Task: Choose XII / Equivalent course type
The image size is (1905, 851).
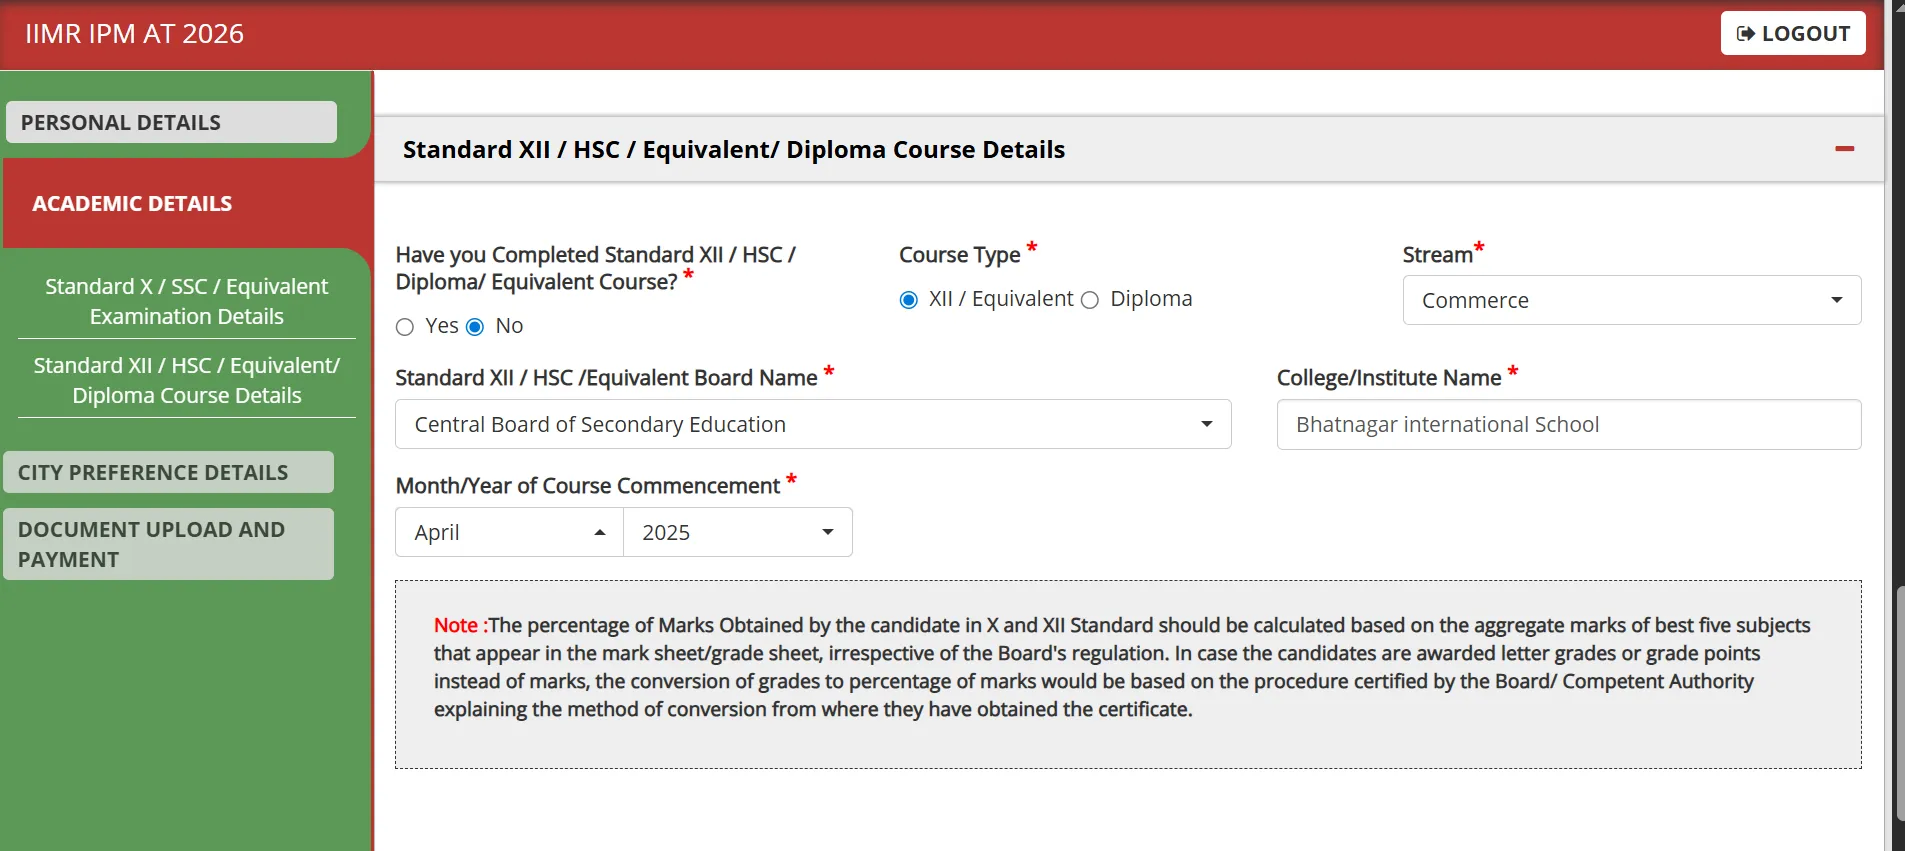Action: tap(909, 300)
